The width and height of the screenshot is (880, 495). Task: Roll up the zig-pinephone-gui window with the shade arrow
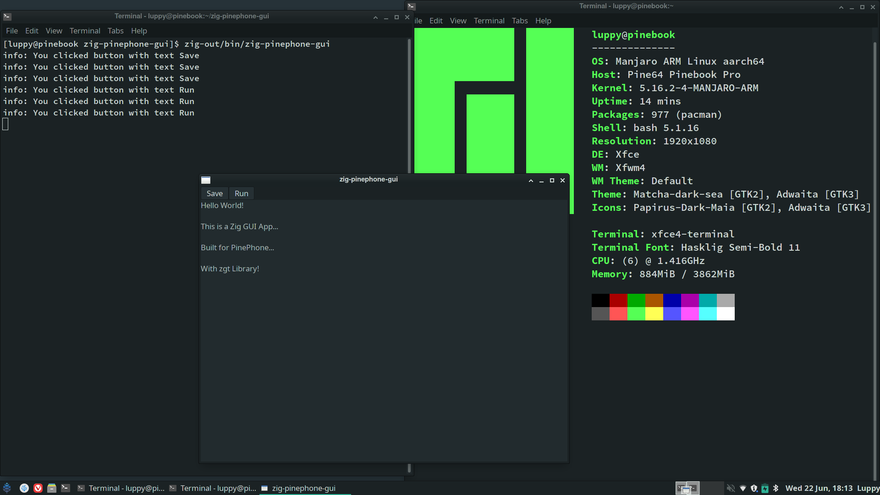[530, 180]
